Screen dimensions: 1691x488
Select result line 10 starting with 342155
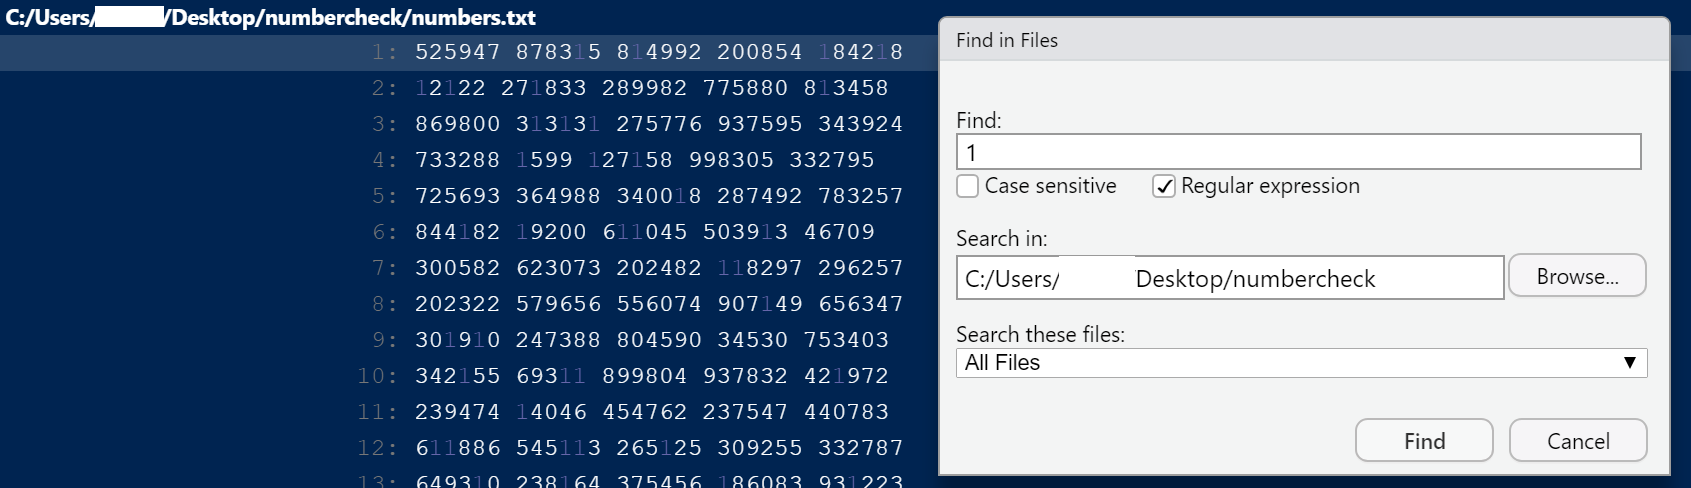[469, 376]
